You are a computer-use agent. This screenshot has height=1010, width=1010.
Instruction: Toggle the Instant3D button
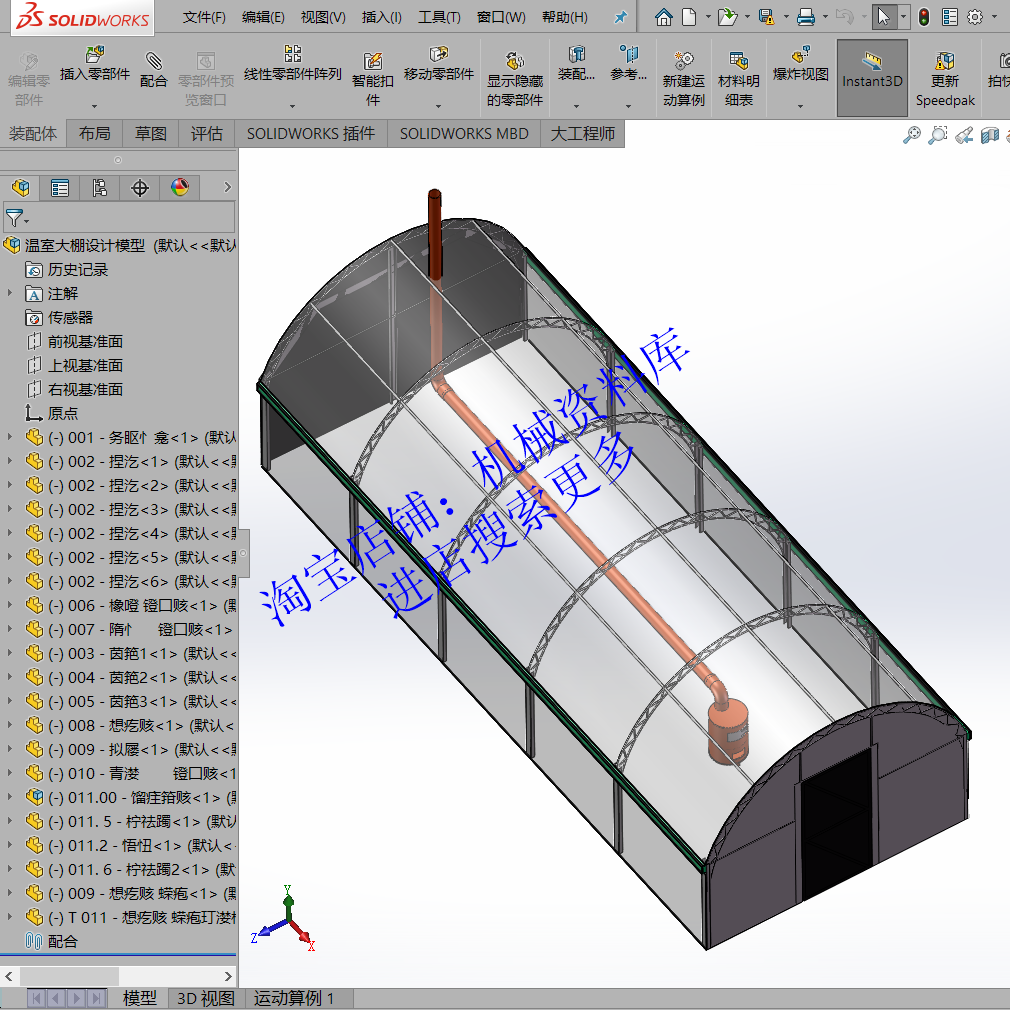point(872,78)
